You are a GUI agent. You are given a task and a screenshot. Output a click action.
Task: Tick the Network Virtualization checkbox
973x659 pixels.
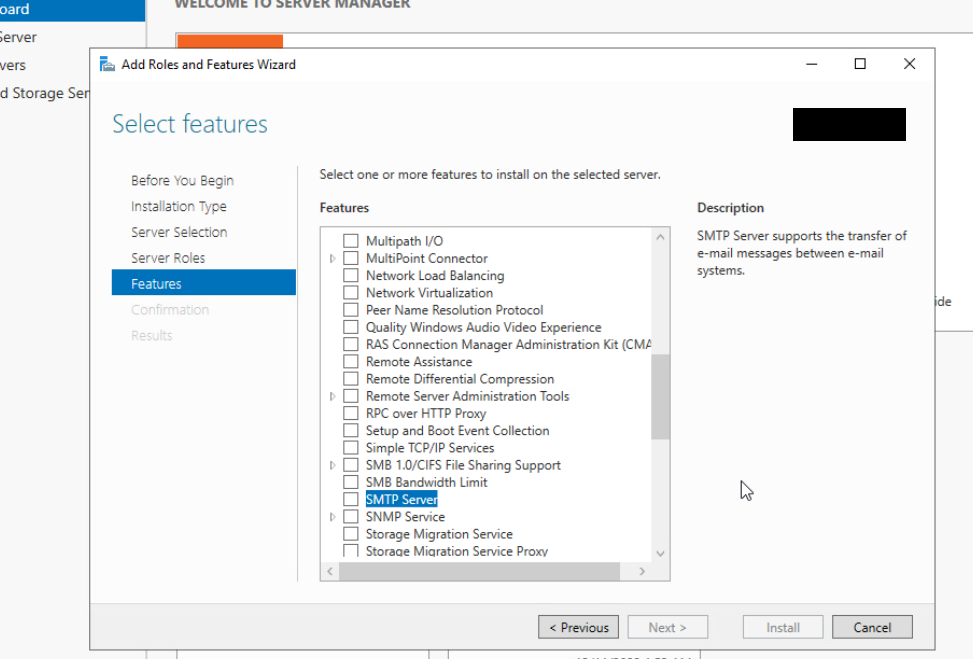point(351,292)
